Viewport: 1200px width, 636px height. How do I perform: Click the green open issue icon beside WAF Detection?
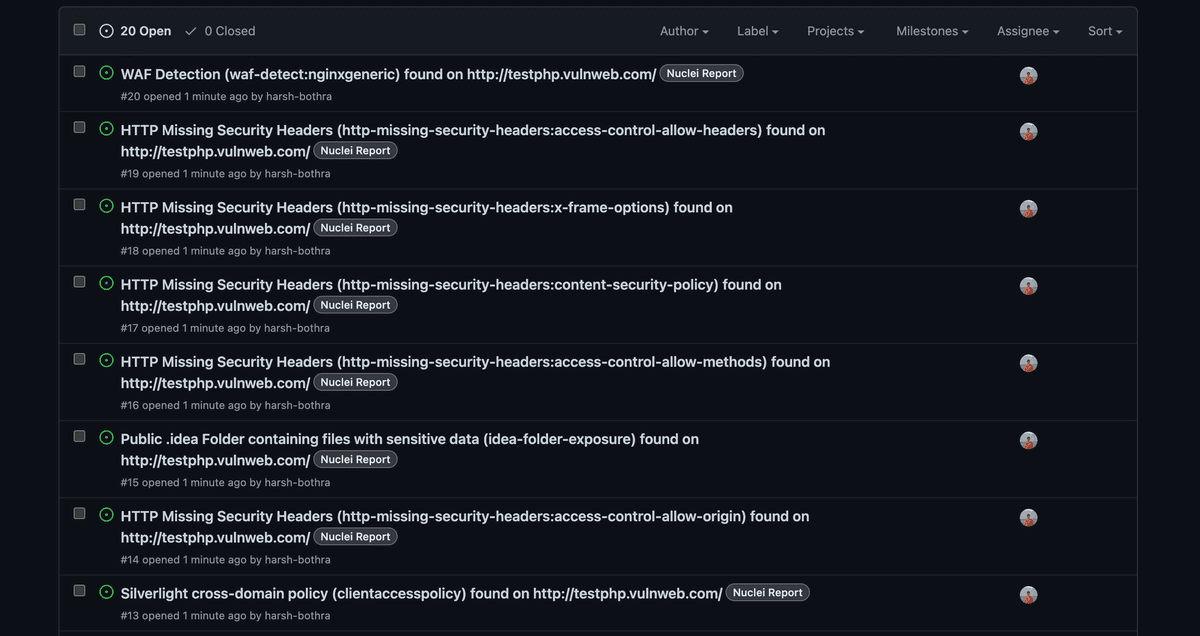pos(106,74)
